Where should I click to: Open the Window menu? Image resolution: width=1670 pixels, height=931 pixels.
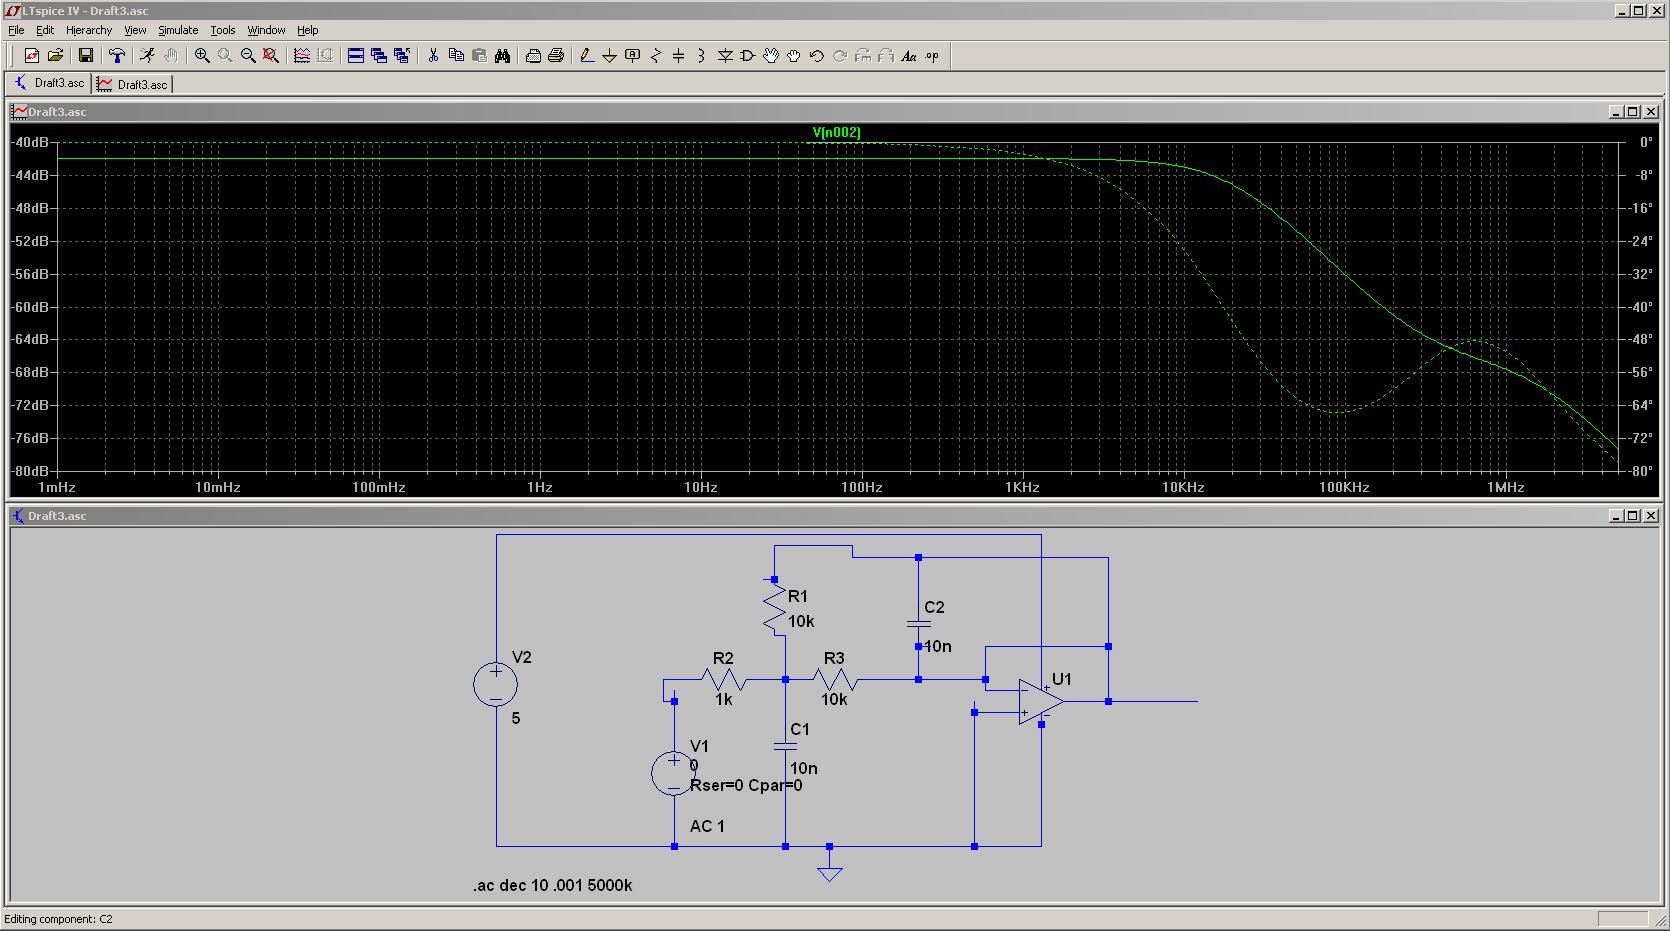267,30
